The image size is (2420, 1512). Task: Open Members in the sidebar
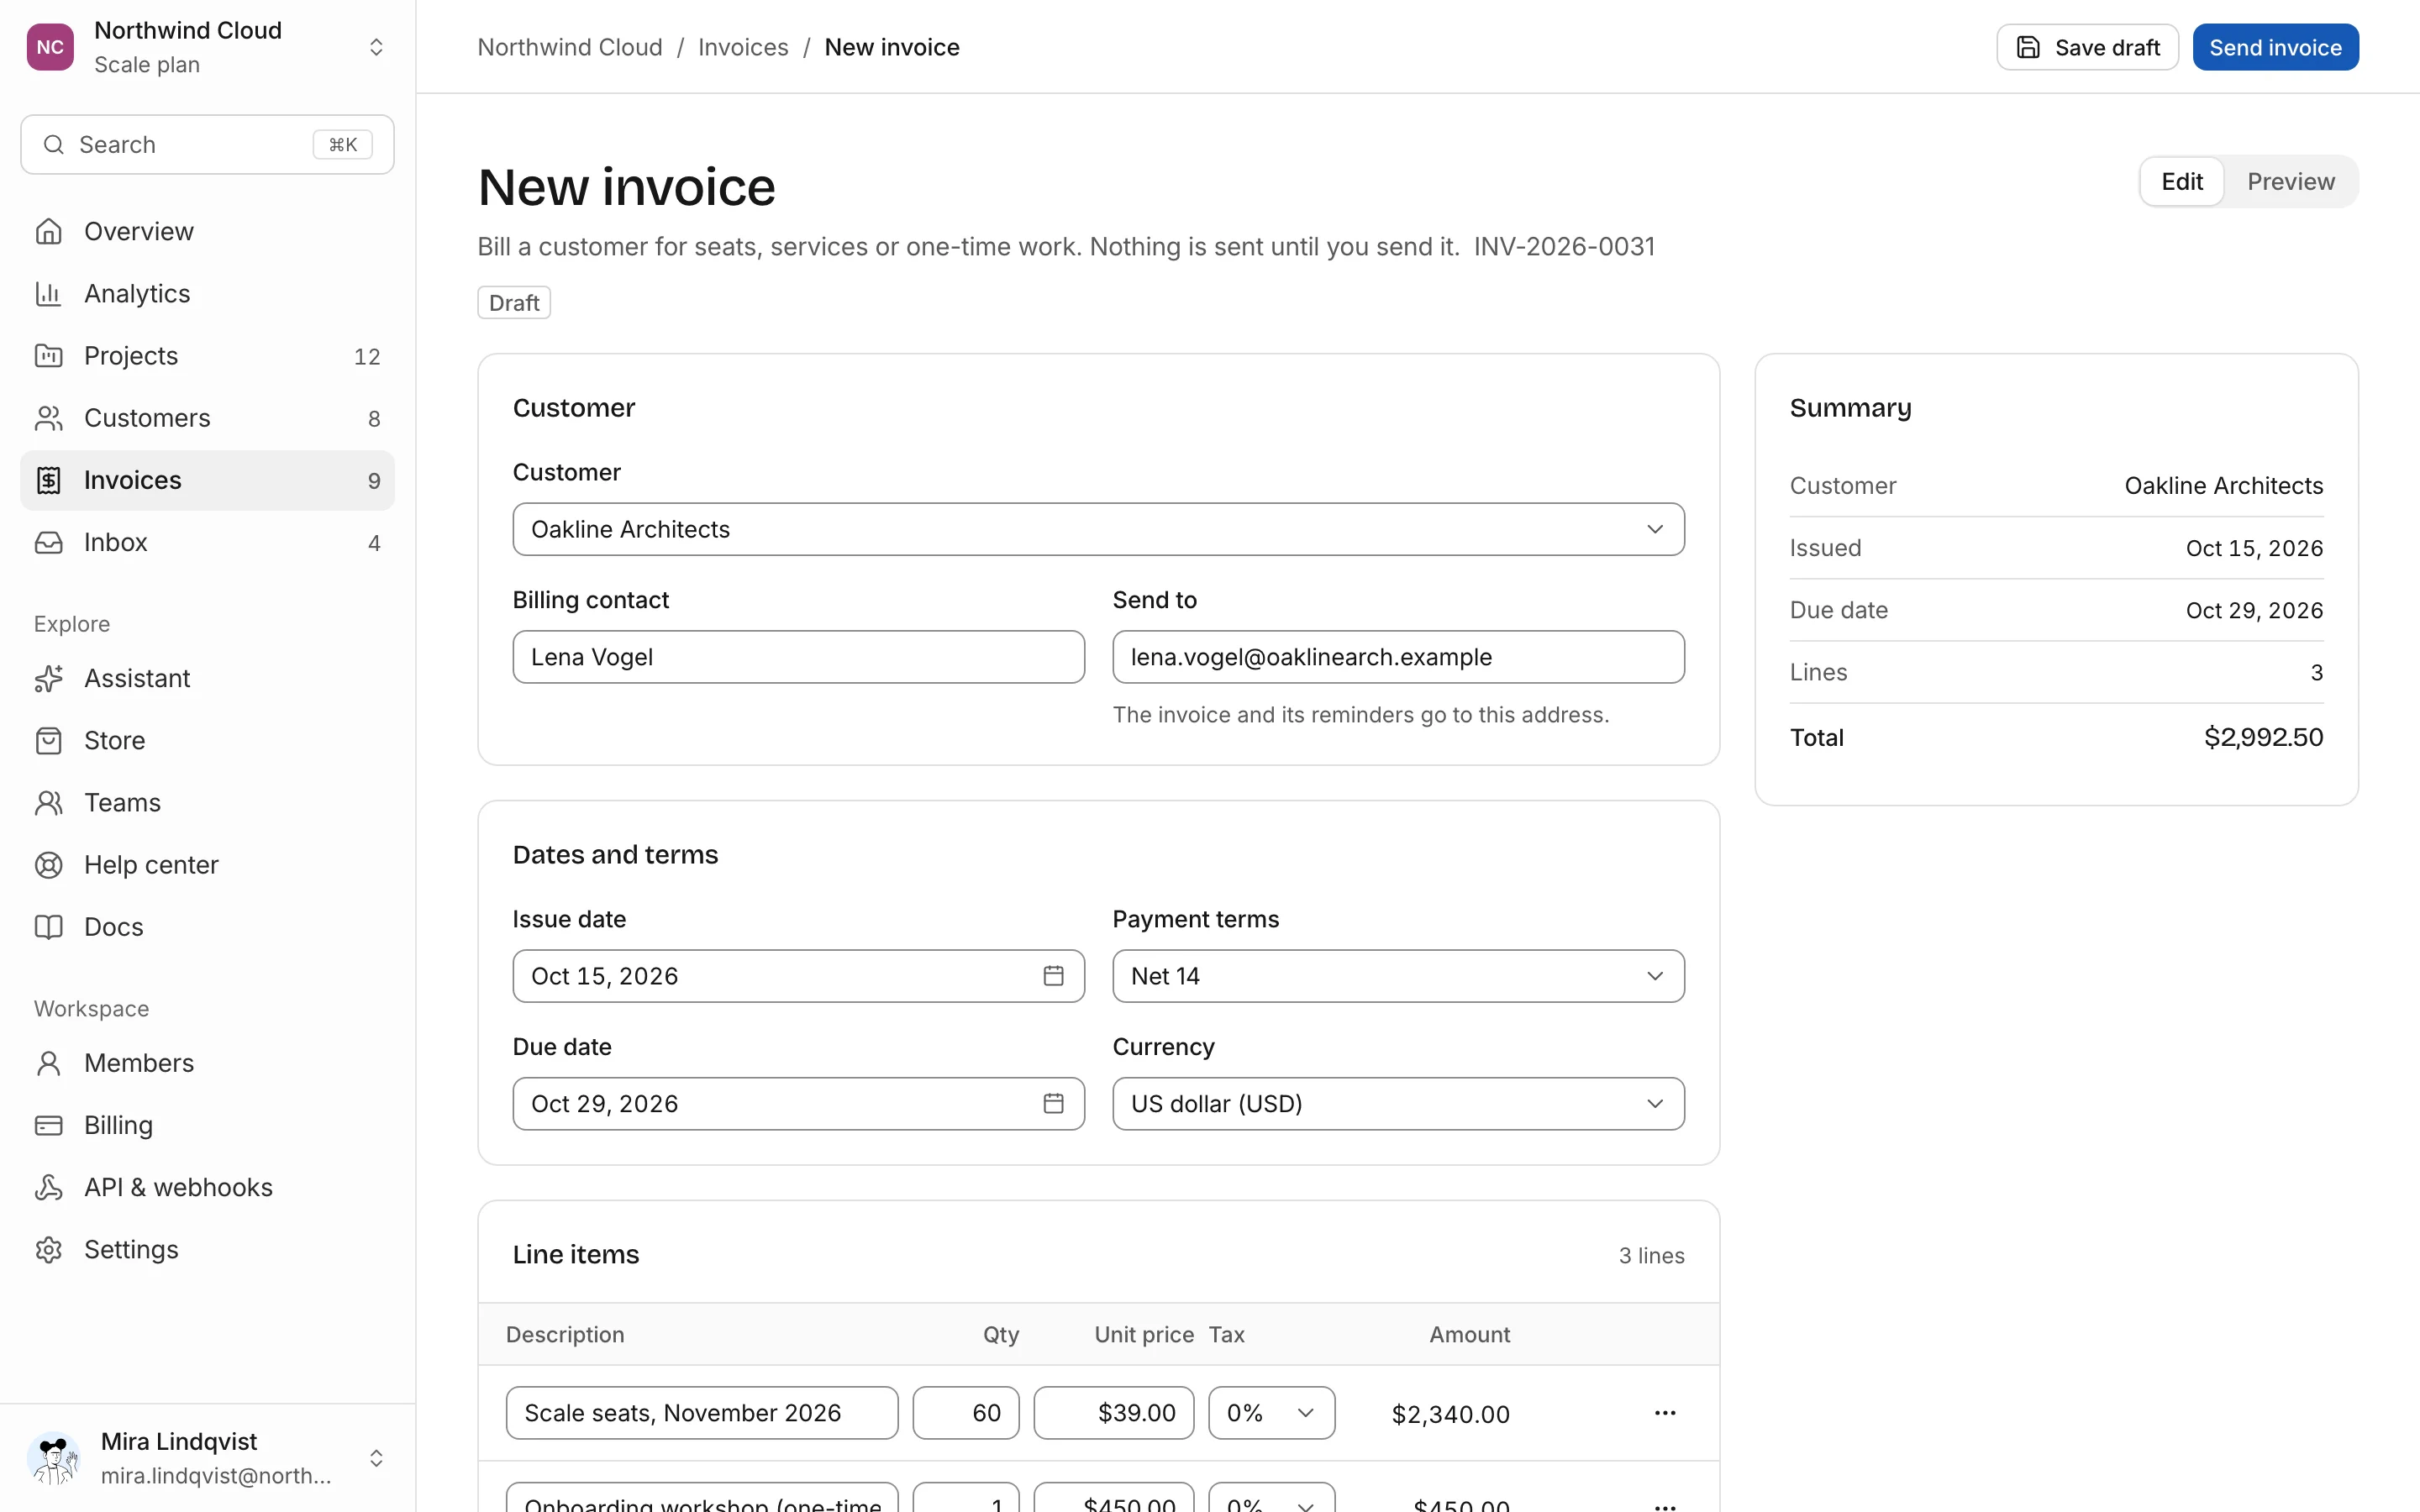pyautogui.click(x=207, y=1063)
